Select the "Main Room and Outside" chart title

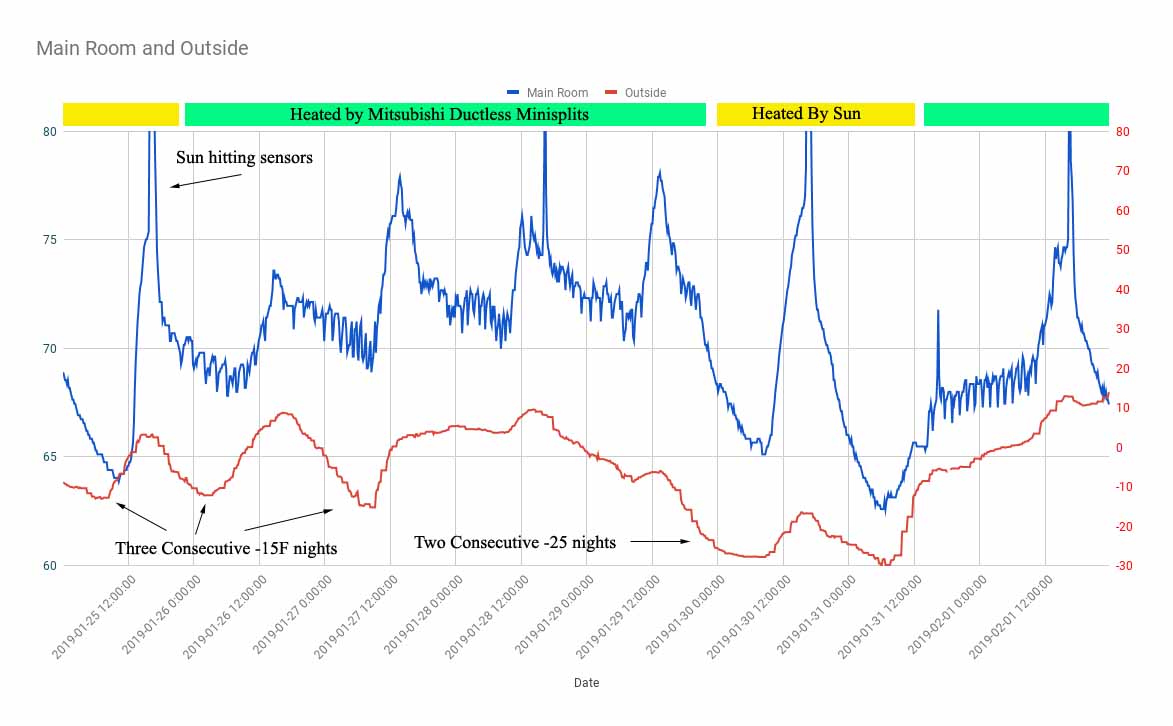[x=142, y=48]
